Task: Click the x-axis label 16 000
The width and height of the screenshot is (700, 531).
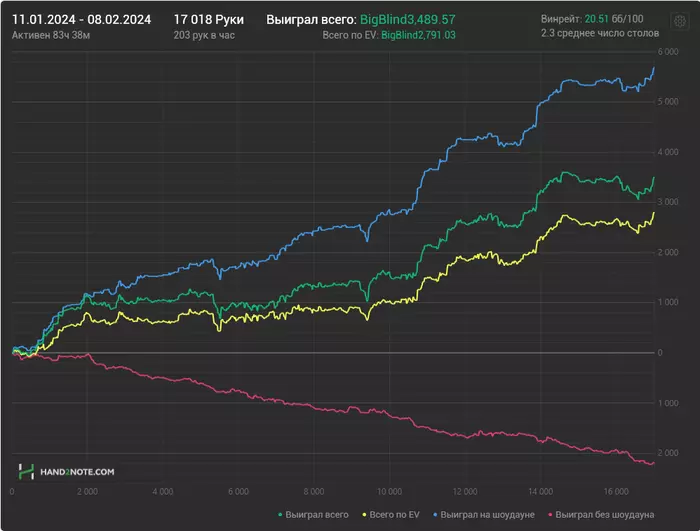Action: pyautogui.click(x=616, y=492)
